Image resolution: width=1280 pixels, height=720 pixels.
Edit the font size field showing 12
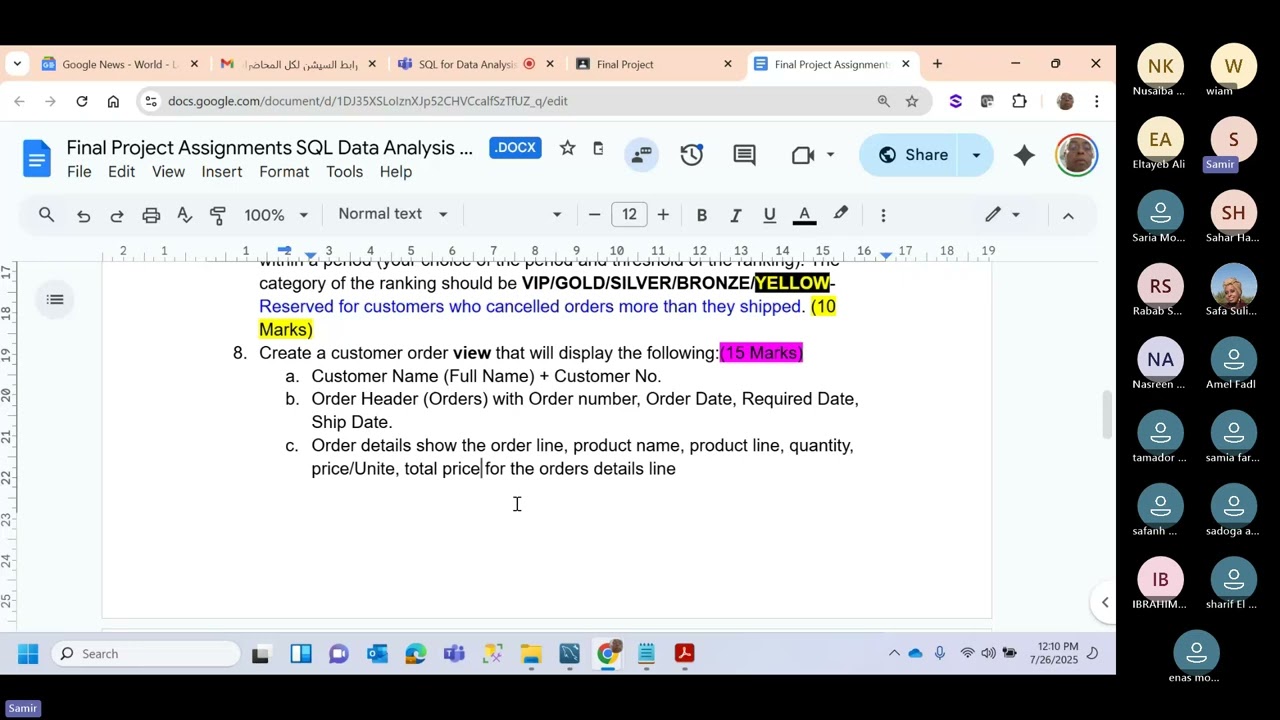click(629, 215)
